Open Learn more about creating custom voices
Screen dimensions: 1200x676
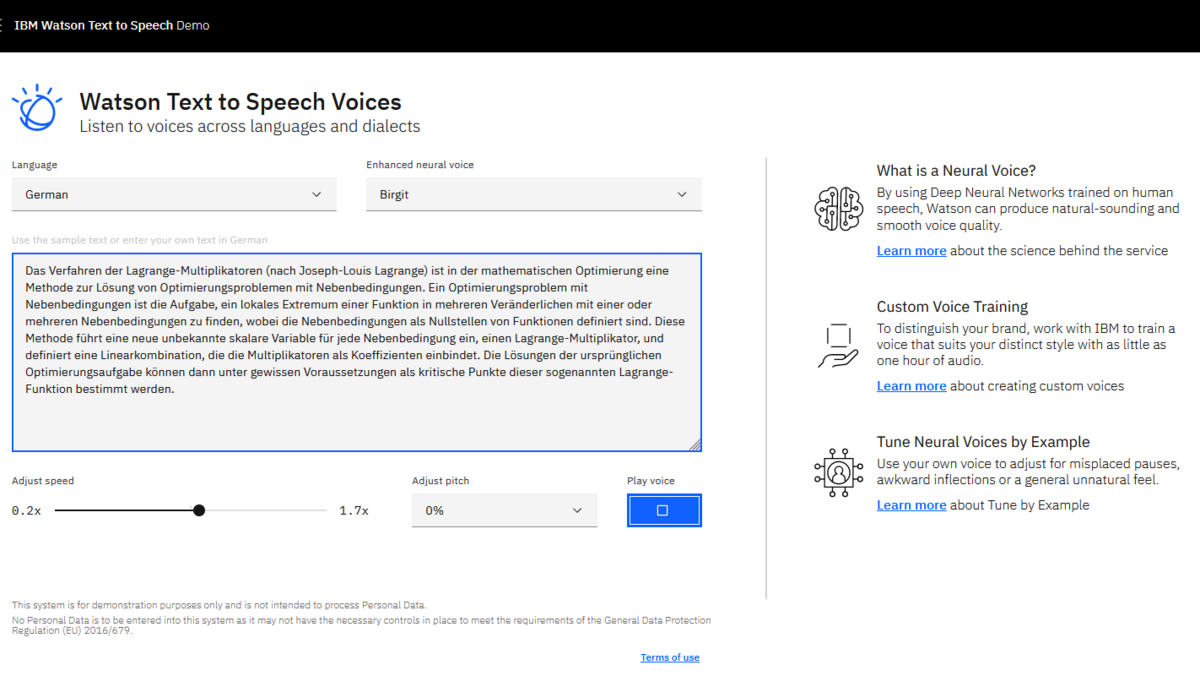click(x=911, y=386)
